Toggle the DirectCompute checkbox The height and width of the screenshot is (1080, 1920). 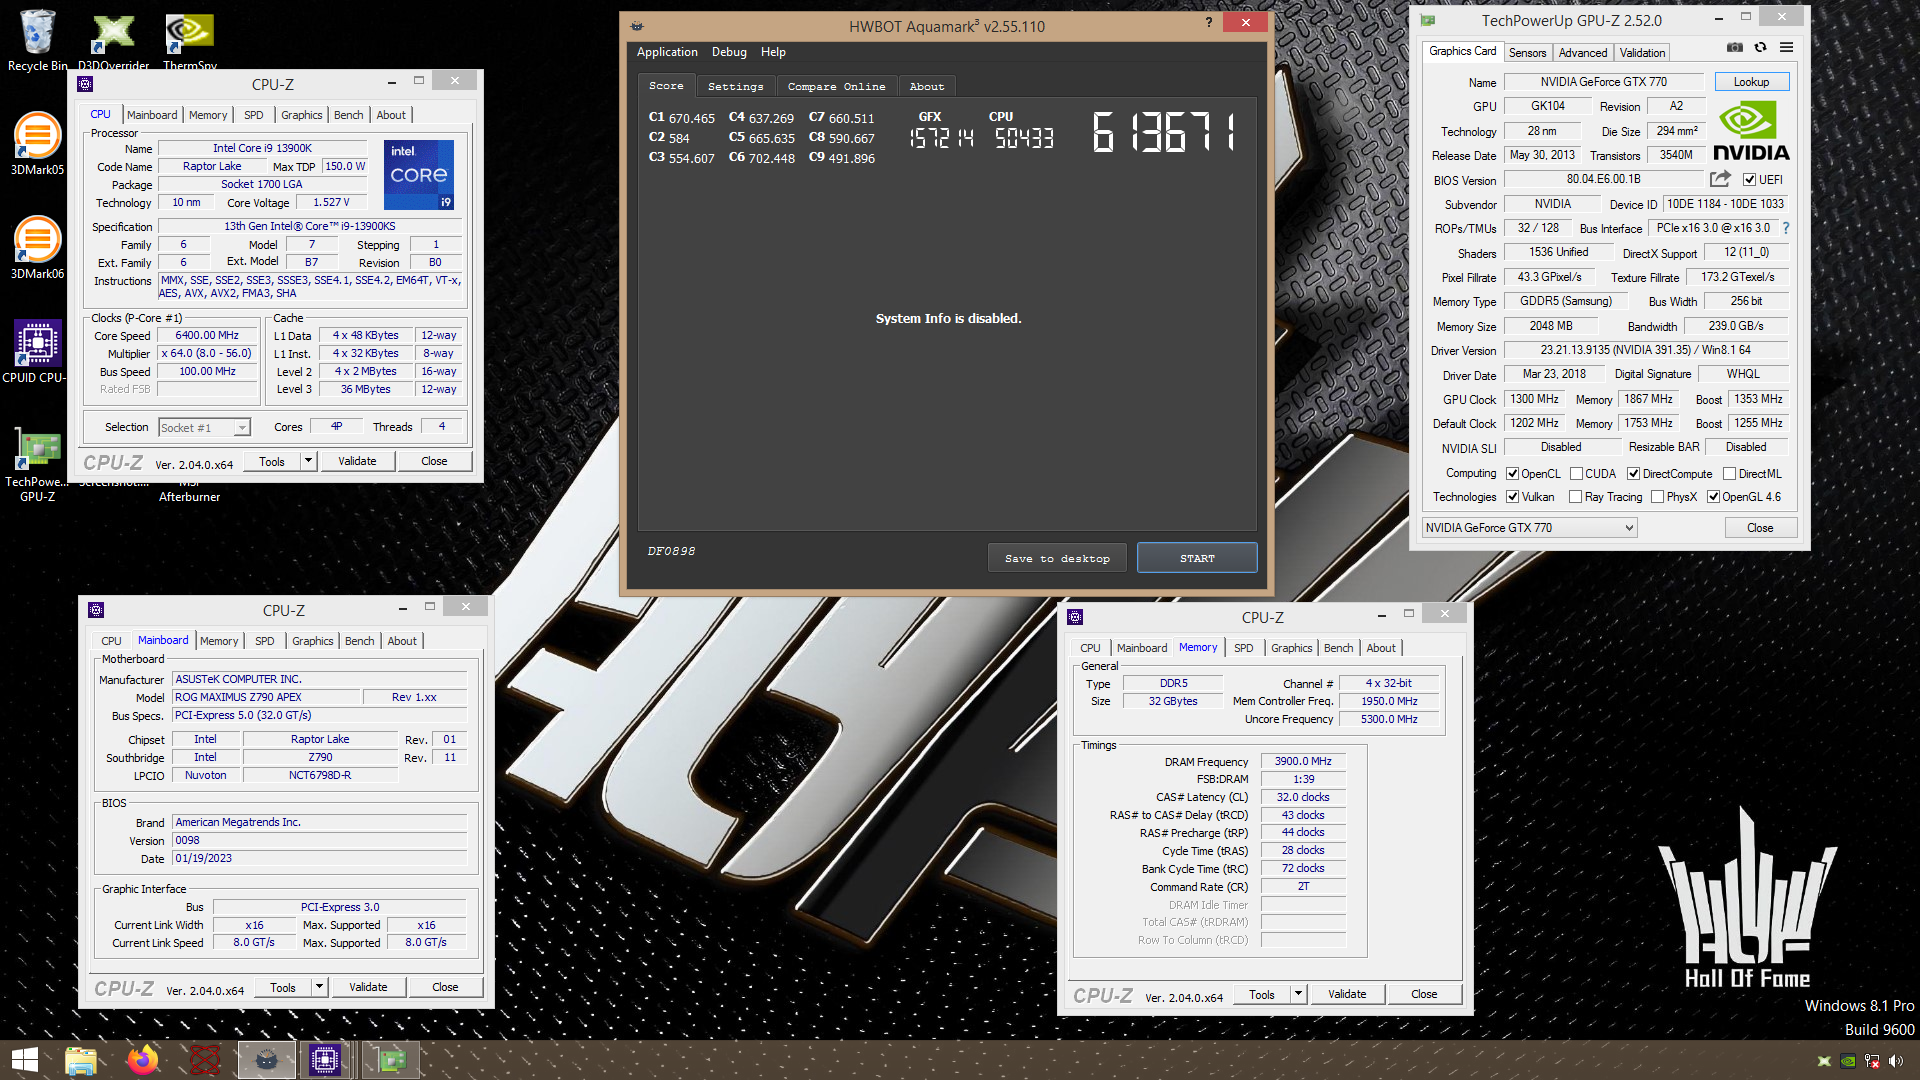coord(1633,474)
